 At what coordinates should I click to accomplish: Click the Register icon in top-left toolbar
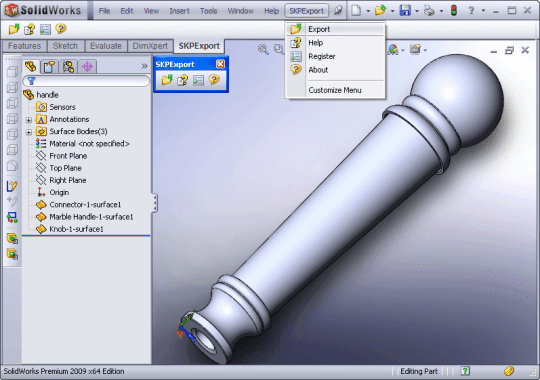tap(45, 29)
